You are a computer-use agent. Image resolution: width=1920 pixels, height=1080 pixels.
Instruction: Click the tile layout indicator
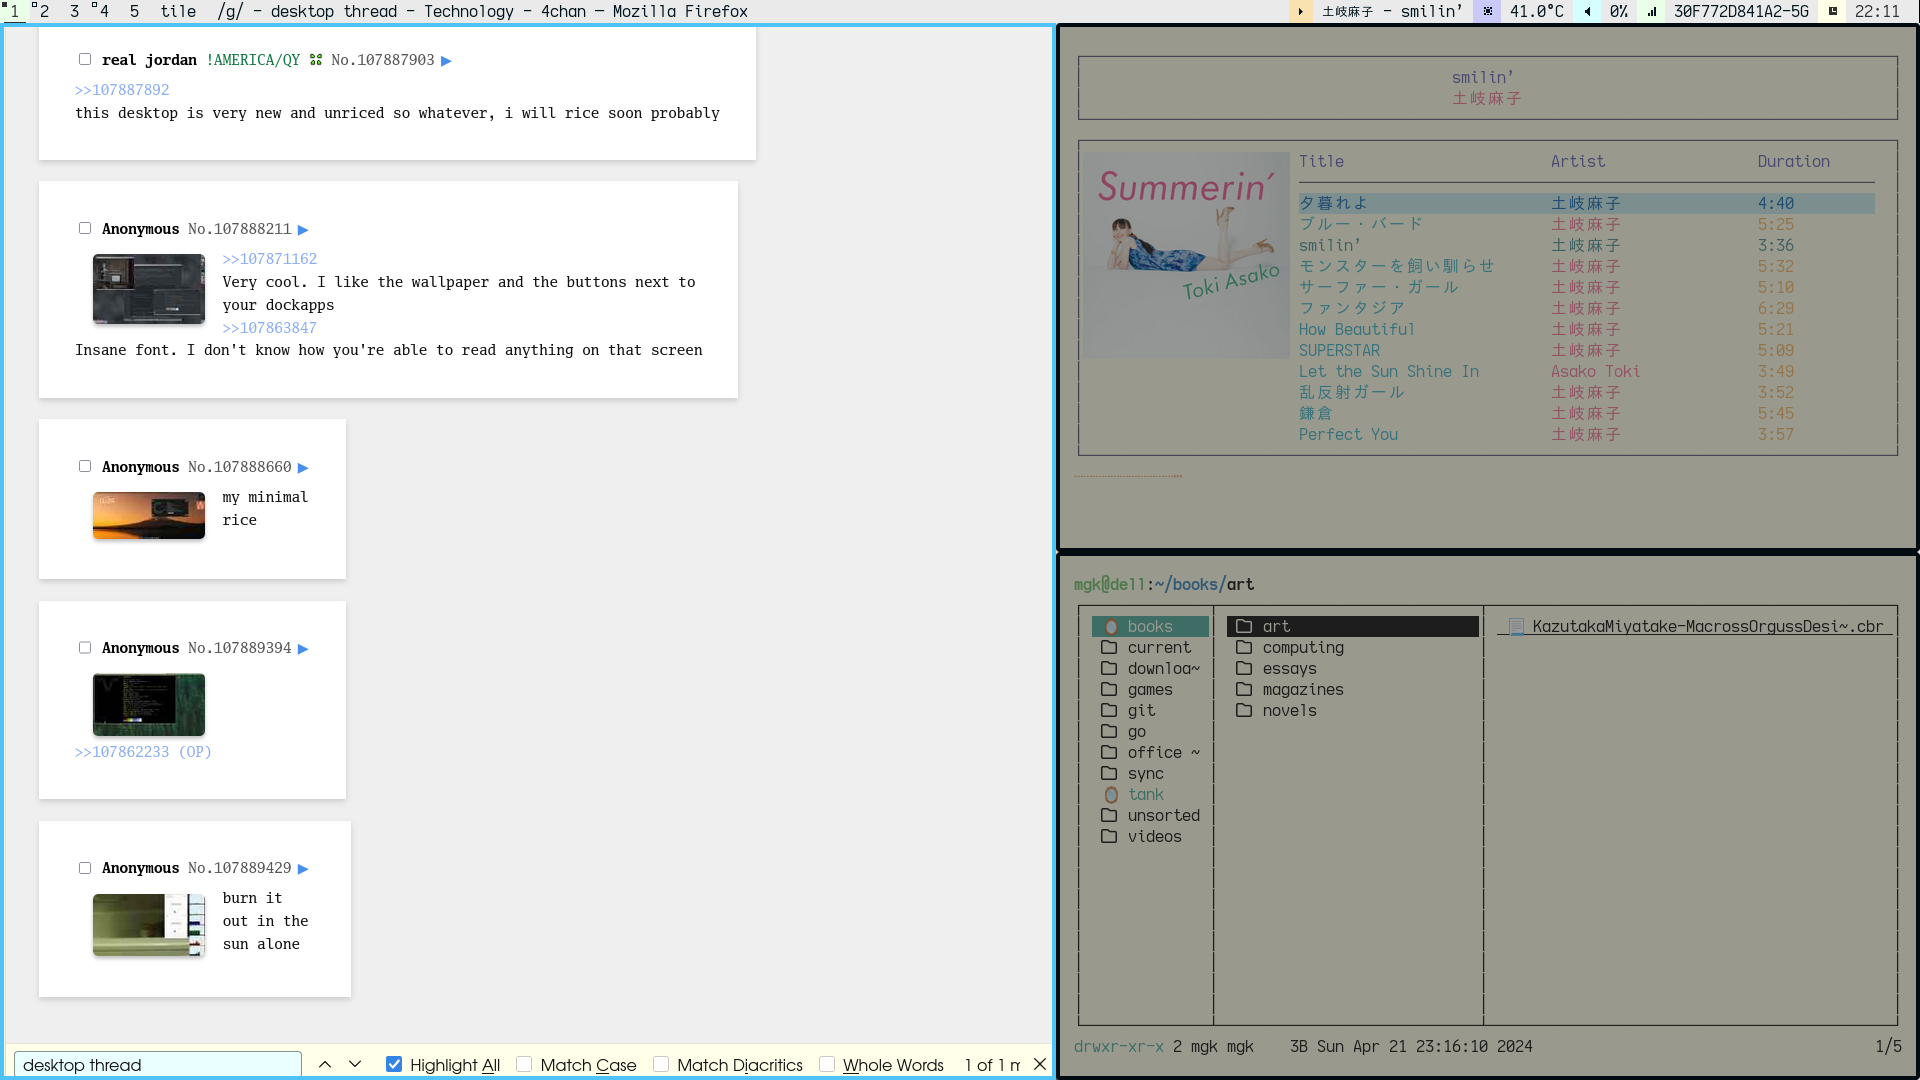pos(178,11)
